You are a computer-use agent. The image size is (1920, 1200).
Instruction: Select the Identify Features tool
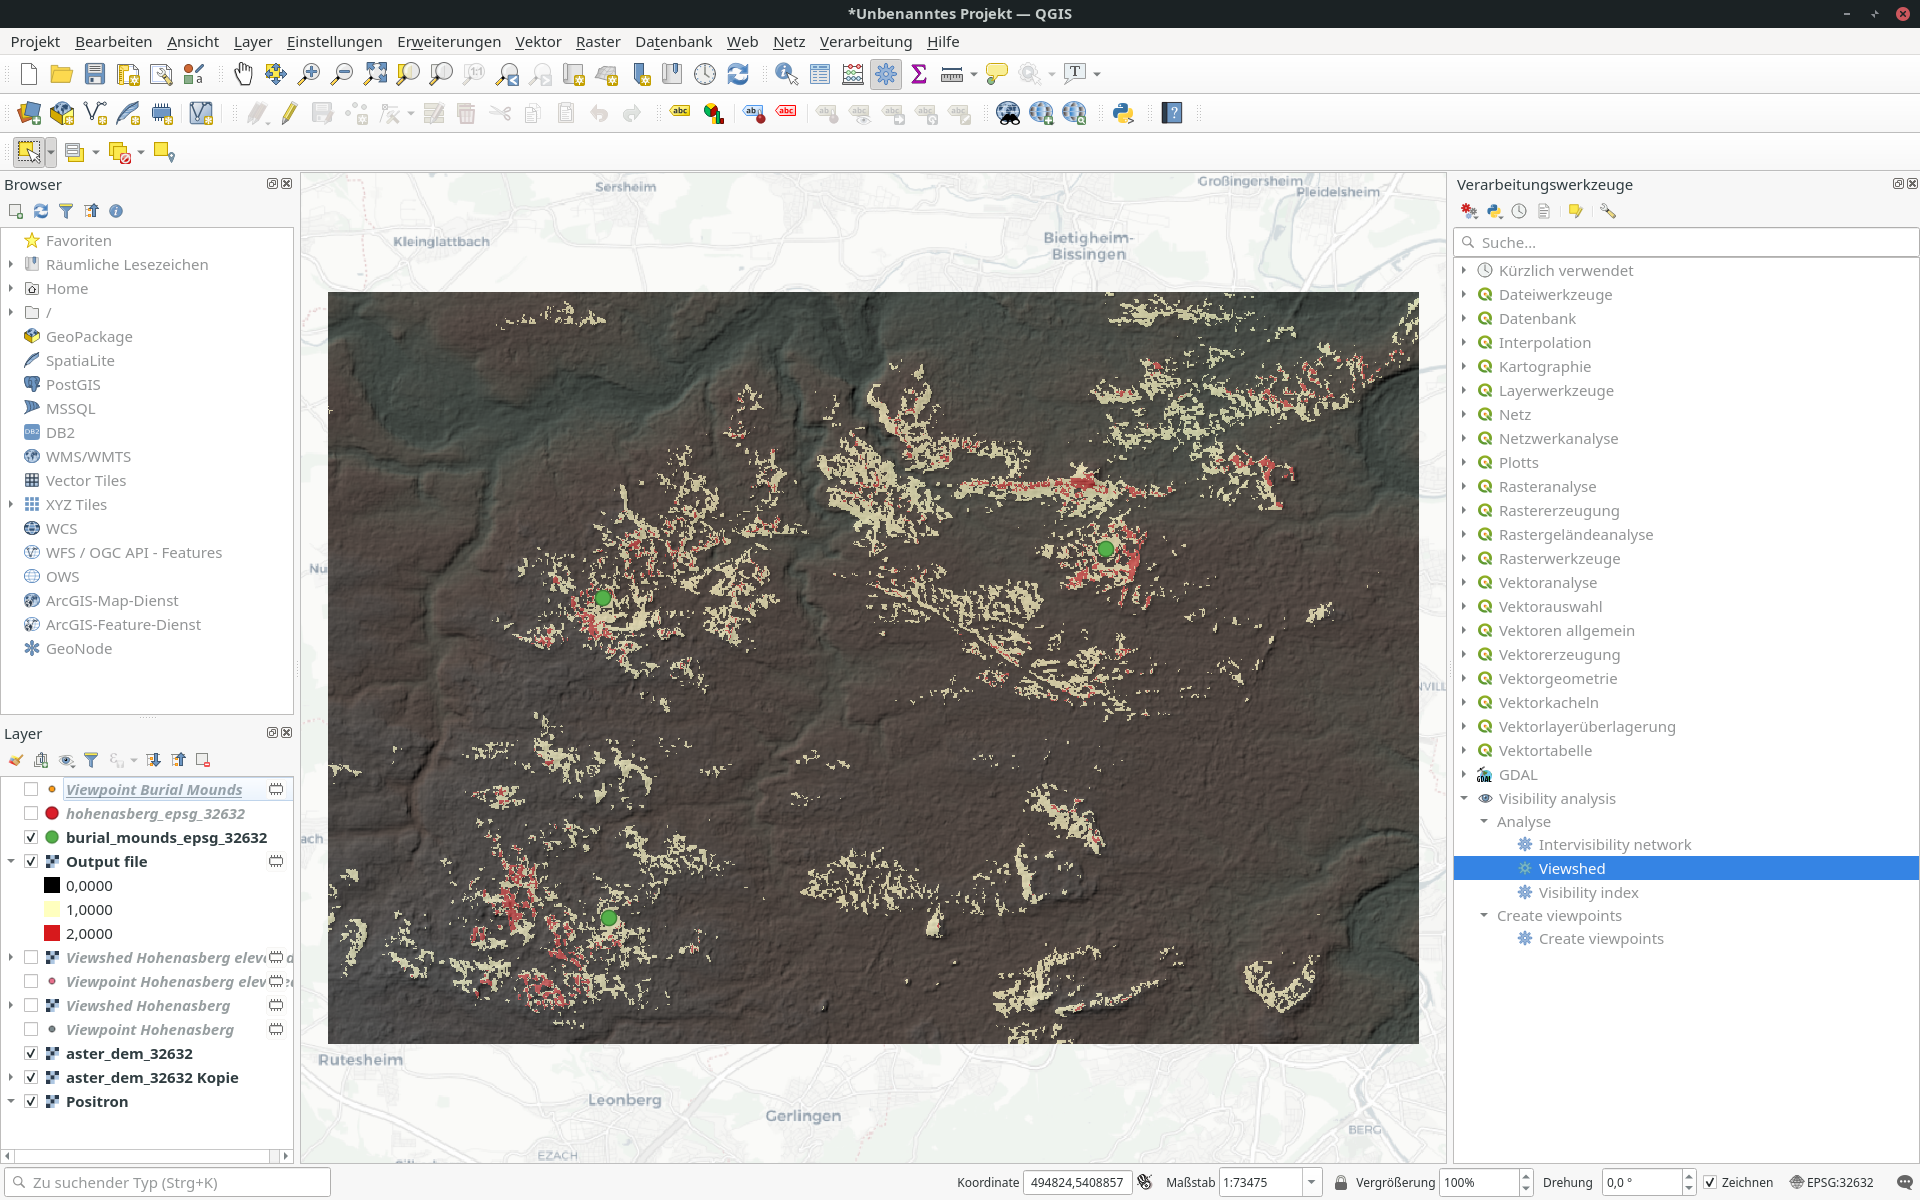click(787, 74)
